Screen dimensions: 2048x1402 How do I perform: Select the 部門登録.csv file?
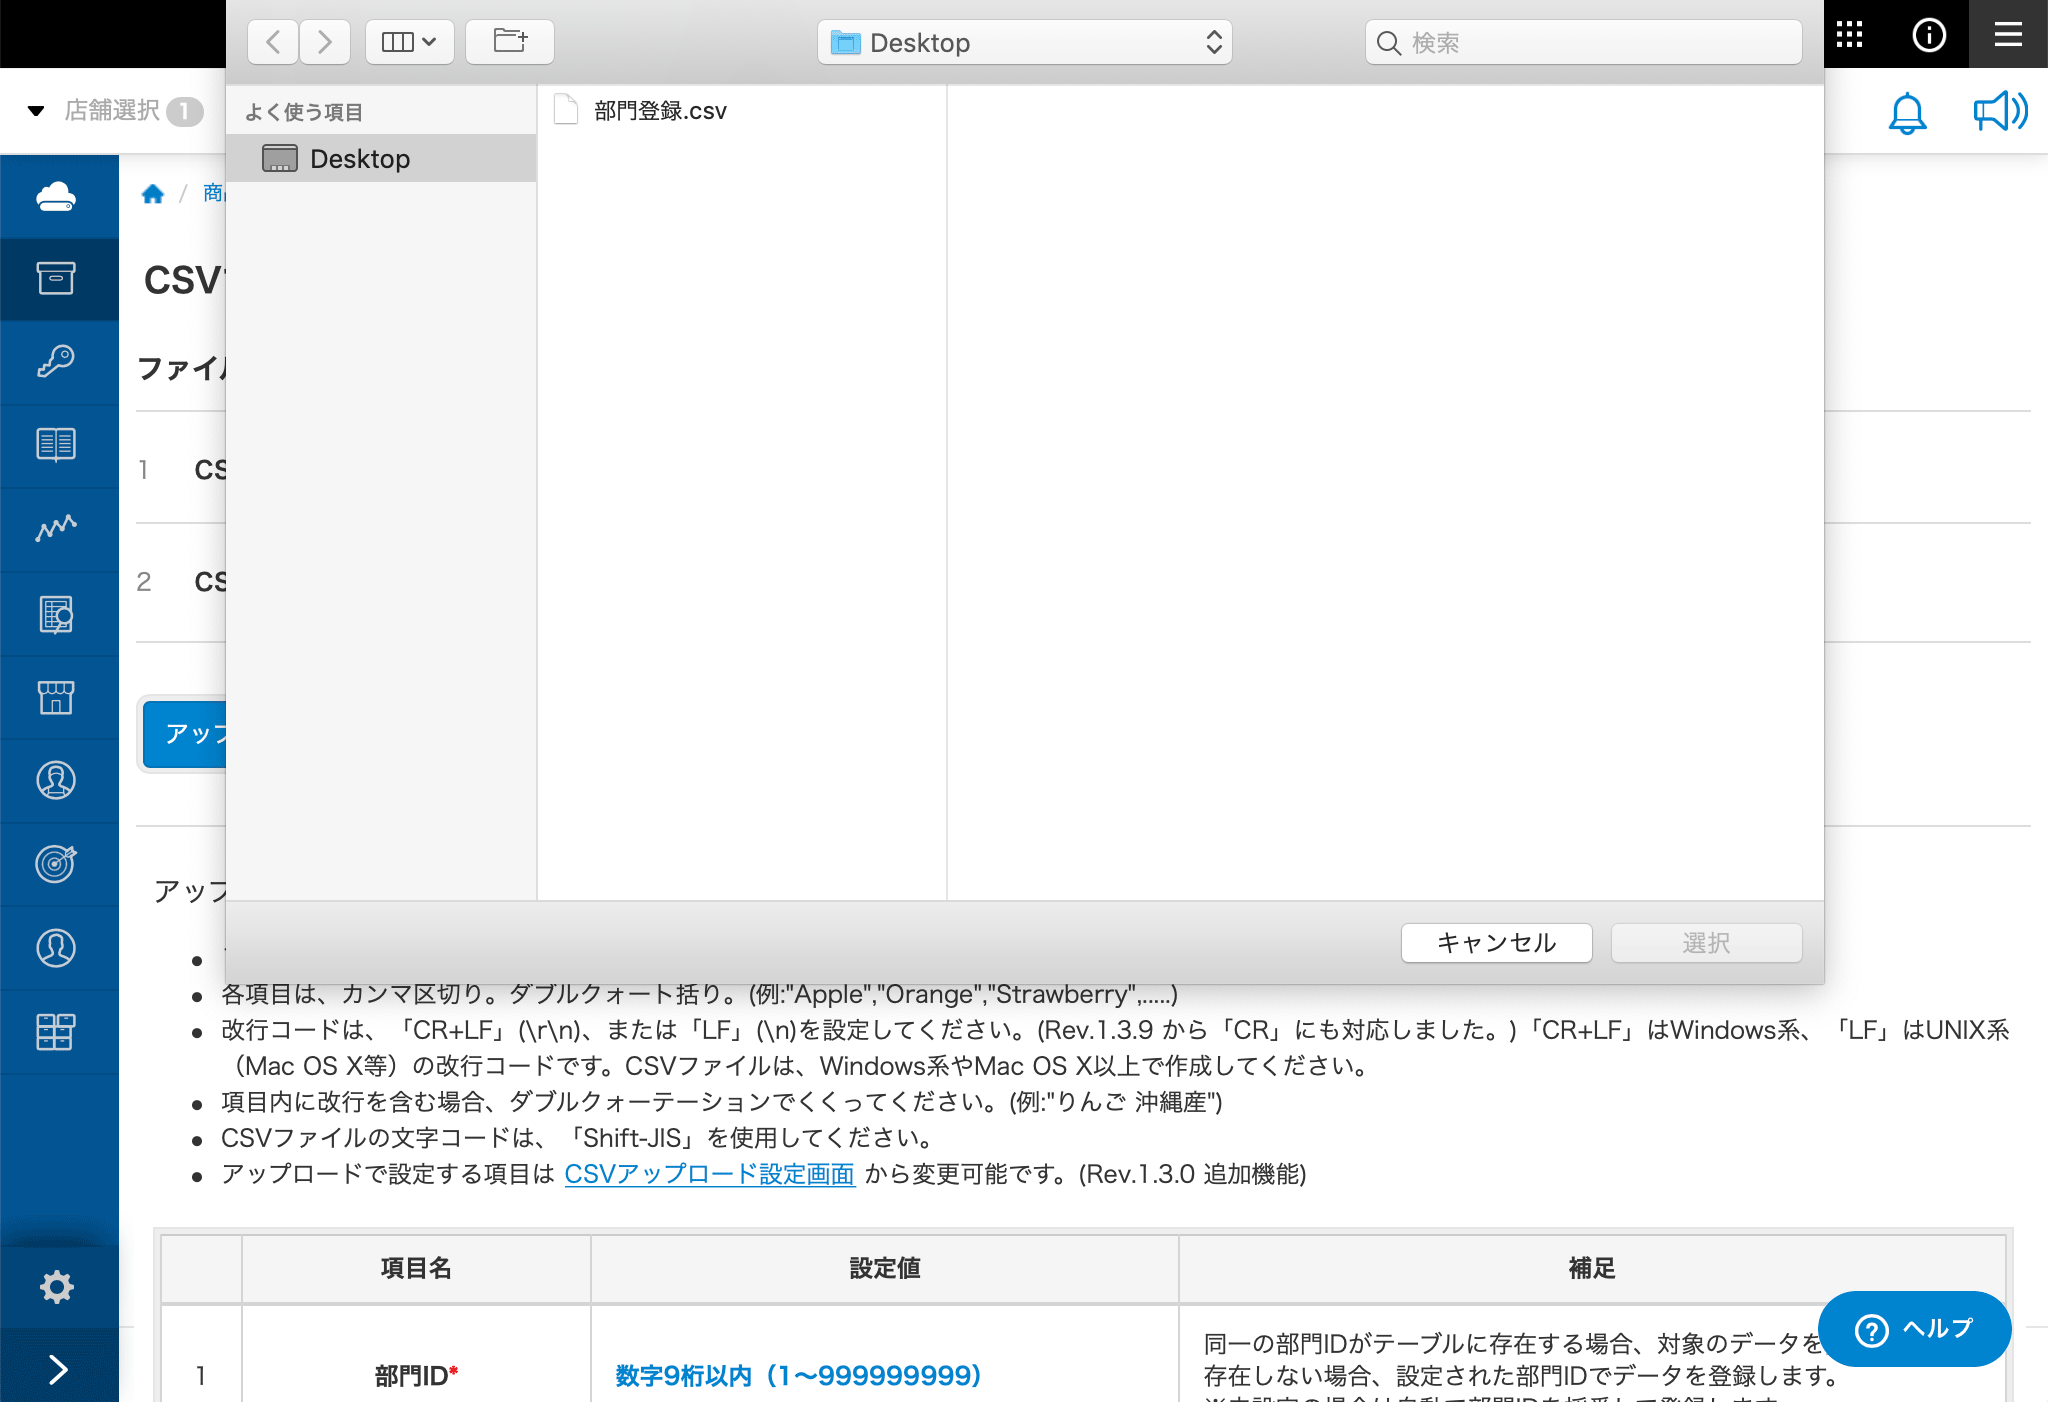(x=641, y=110)
